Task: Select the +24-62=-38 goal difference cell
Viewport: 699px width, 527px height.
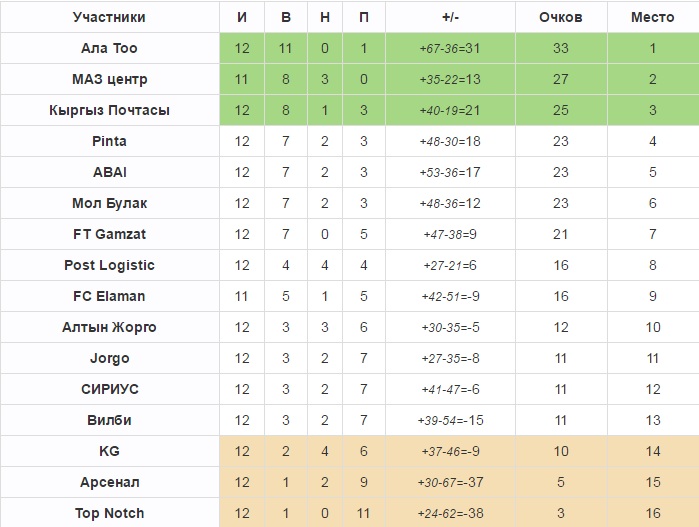Action: coord(450,513)
